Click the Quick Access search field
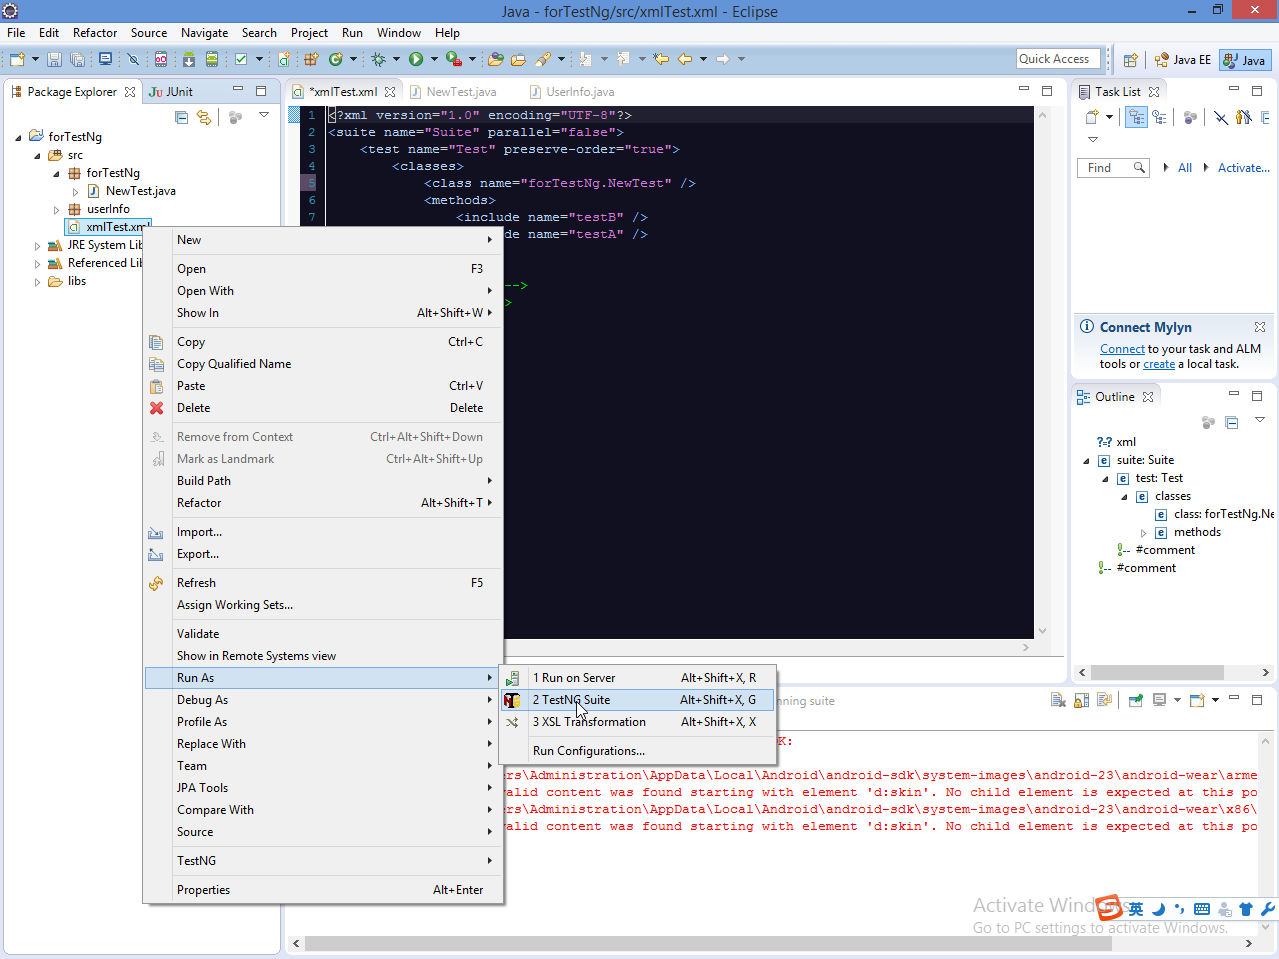 1058,59
